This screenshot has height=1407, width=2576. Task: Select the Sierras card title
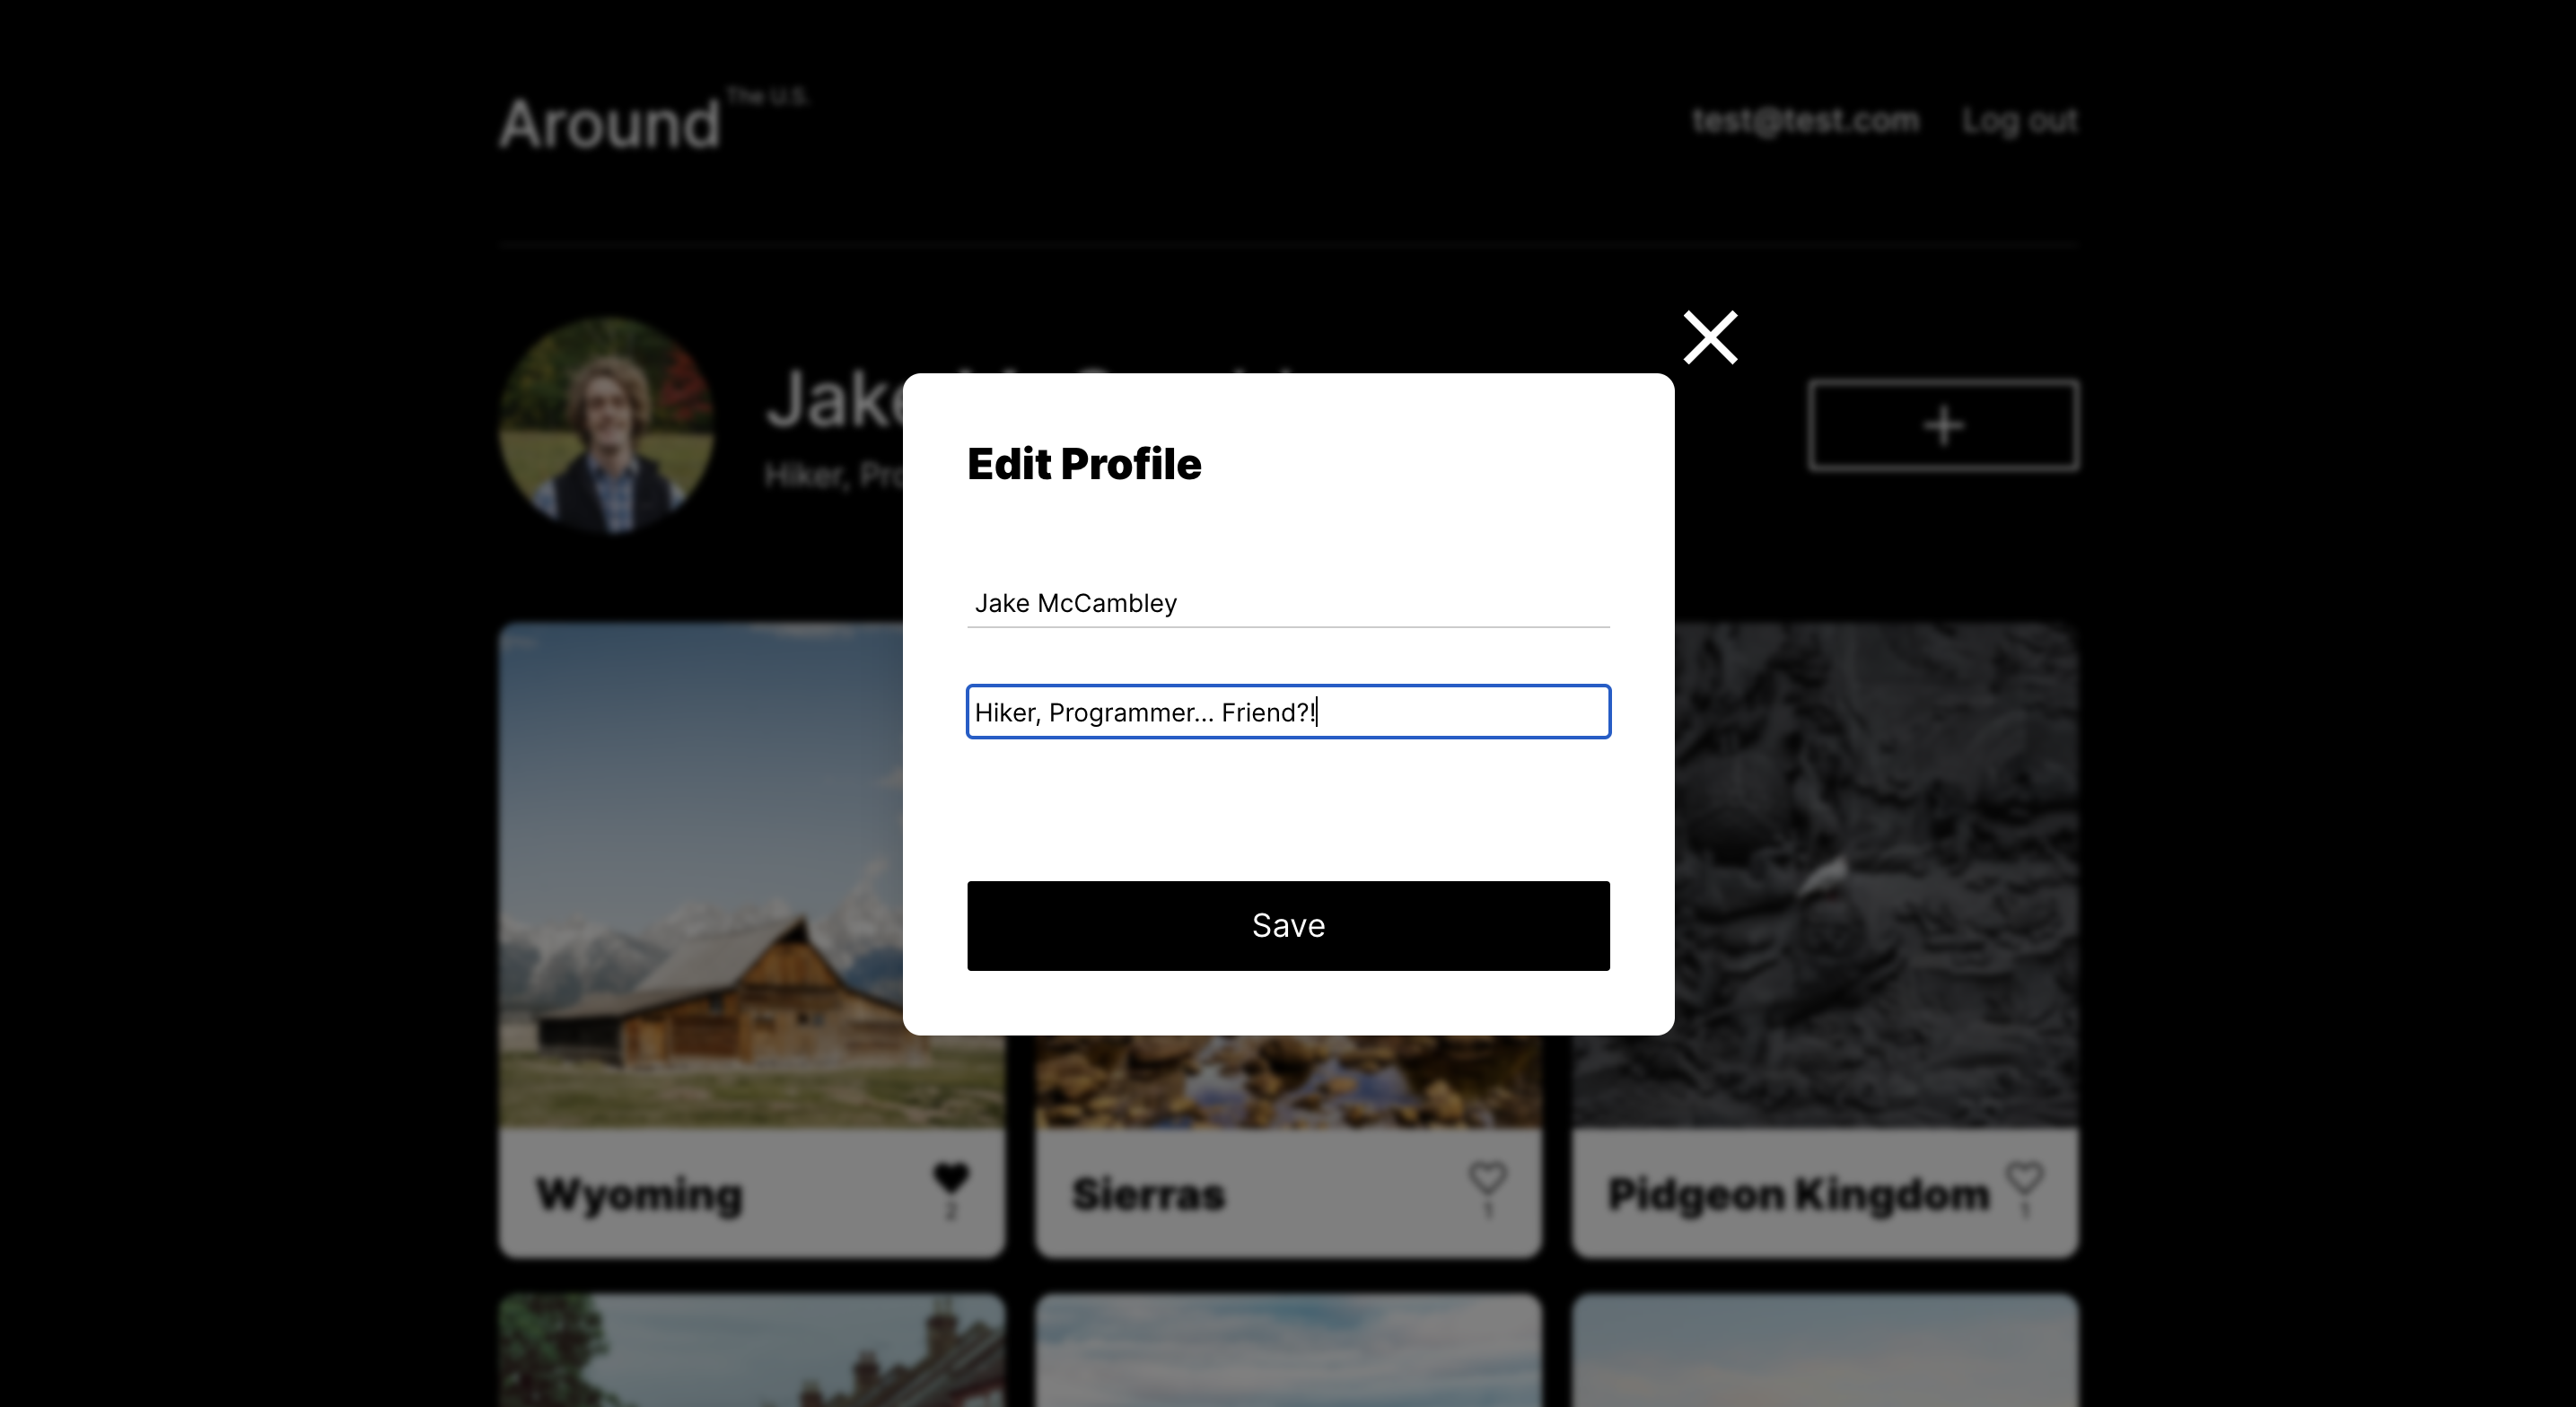(x=1148, y=1195)
